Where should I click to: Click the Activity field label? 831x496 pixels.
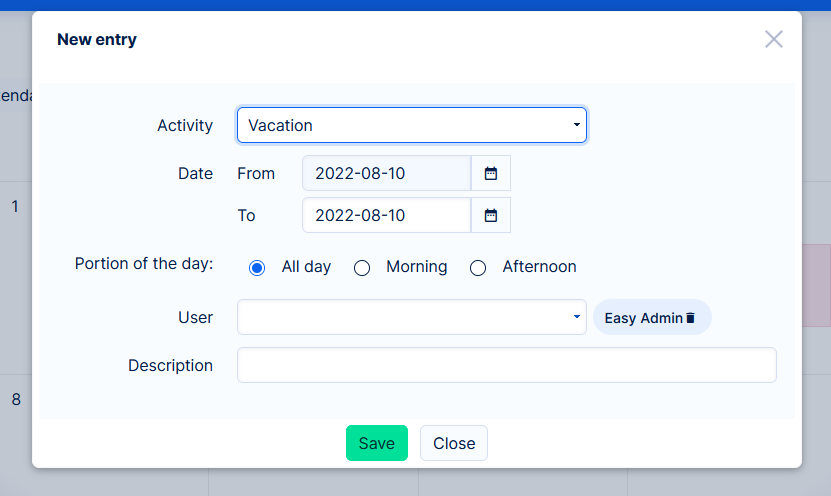coord(185,125)
